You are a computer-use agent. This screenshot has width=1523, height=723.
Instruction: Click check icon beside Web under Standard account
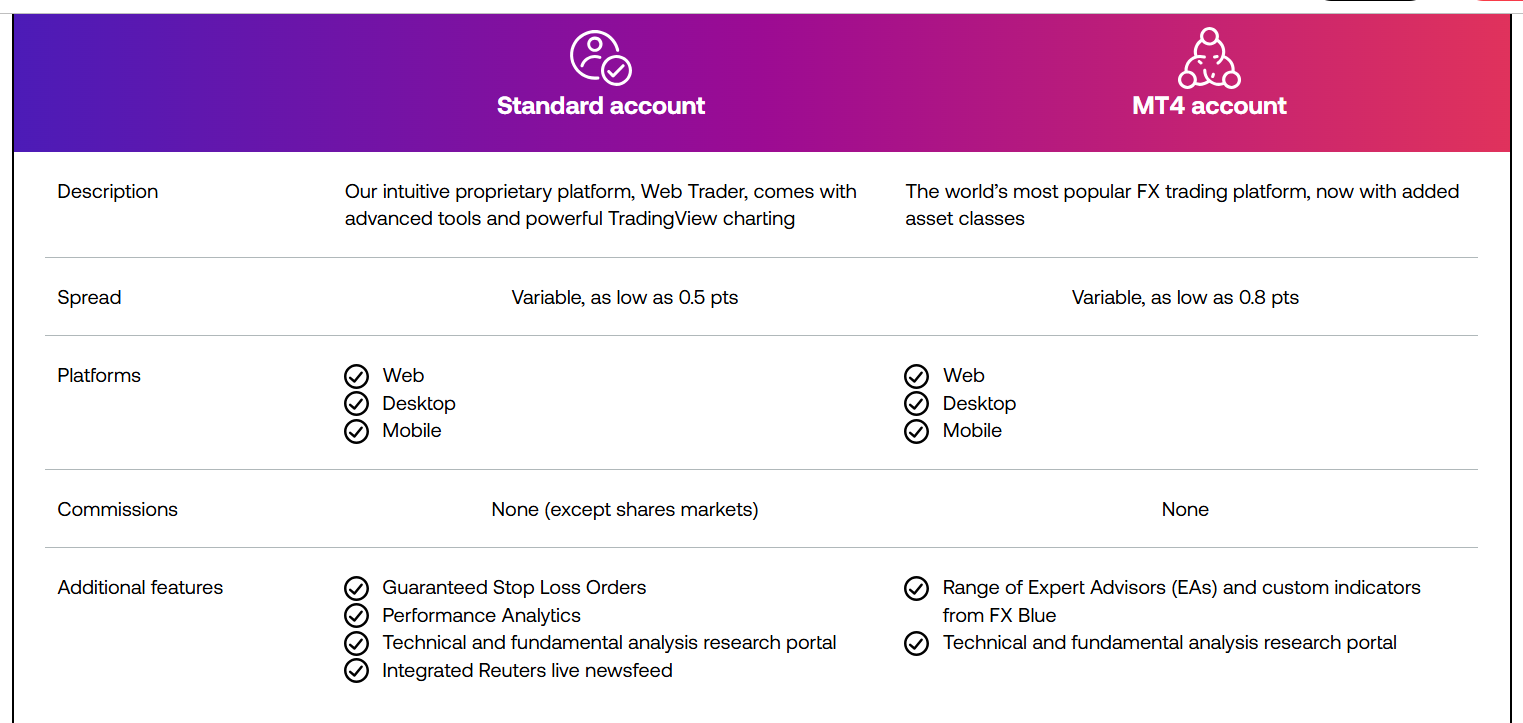(357, 377)
